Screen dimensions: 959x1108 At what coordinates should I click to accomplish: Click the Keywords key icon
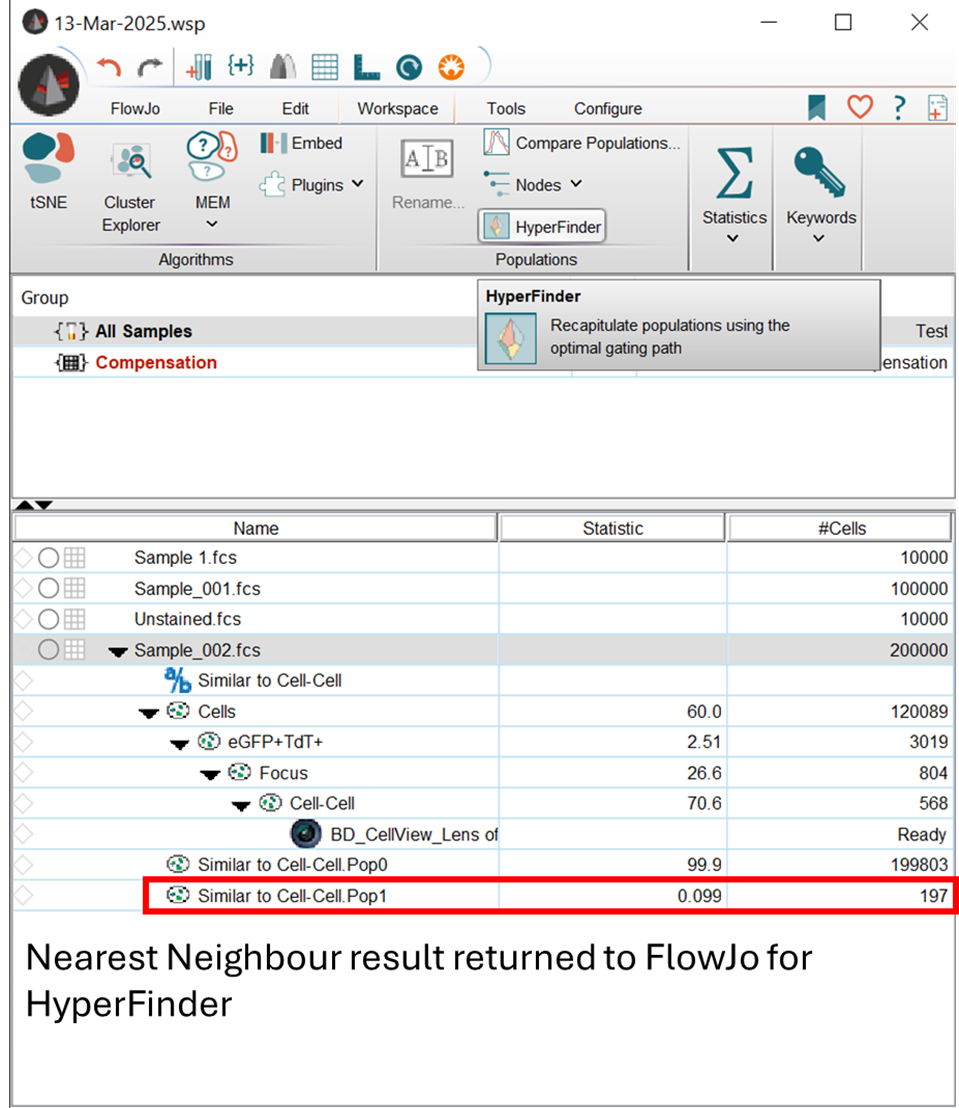[820, 172]
